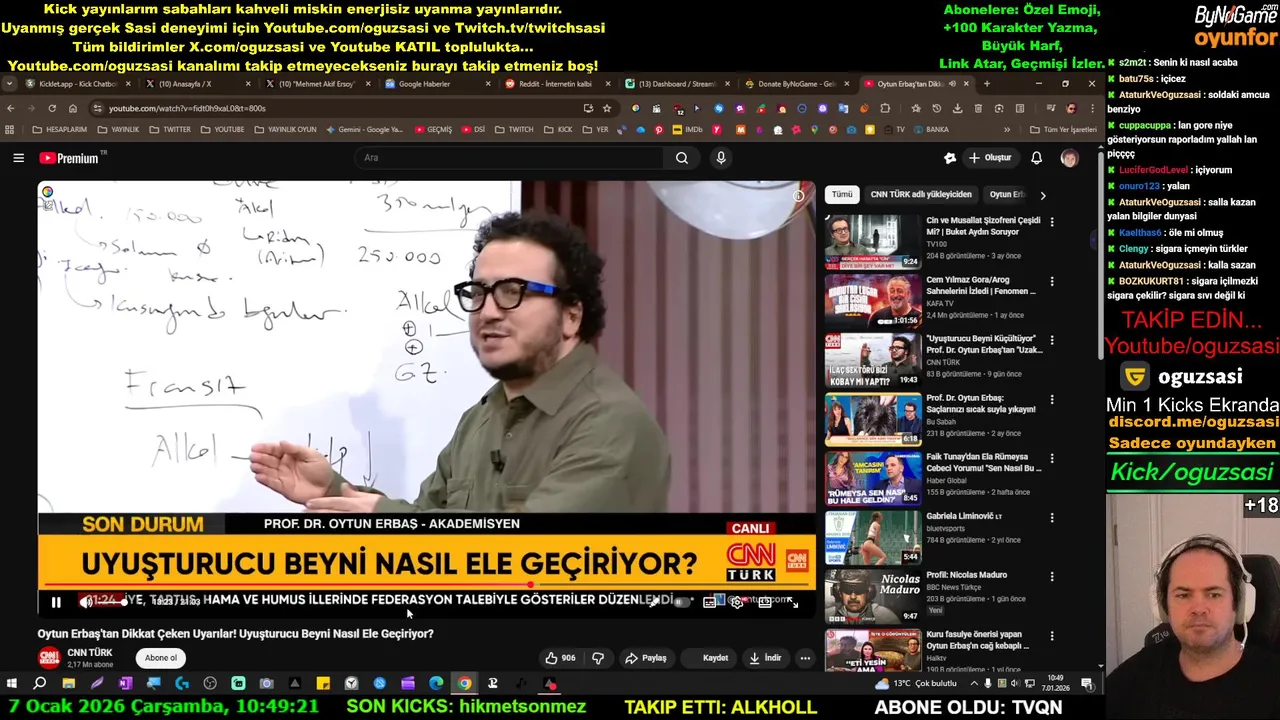Open the Windows Start menu
1280x720 pixels.
pyautogui.click(x=12, y=684)
